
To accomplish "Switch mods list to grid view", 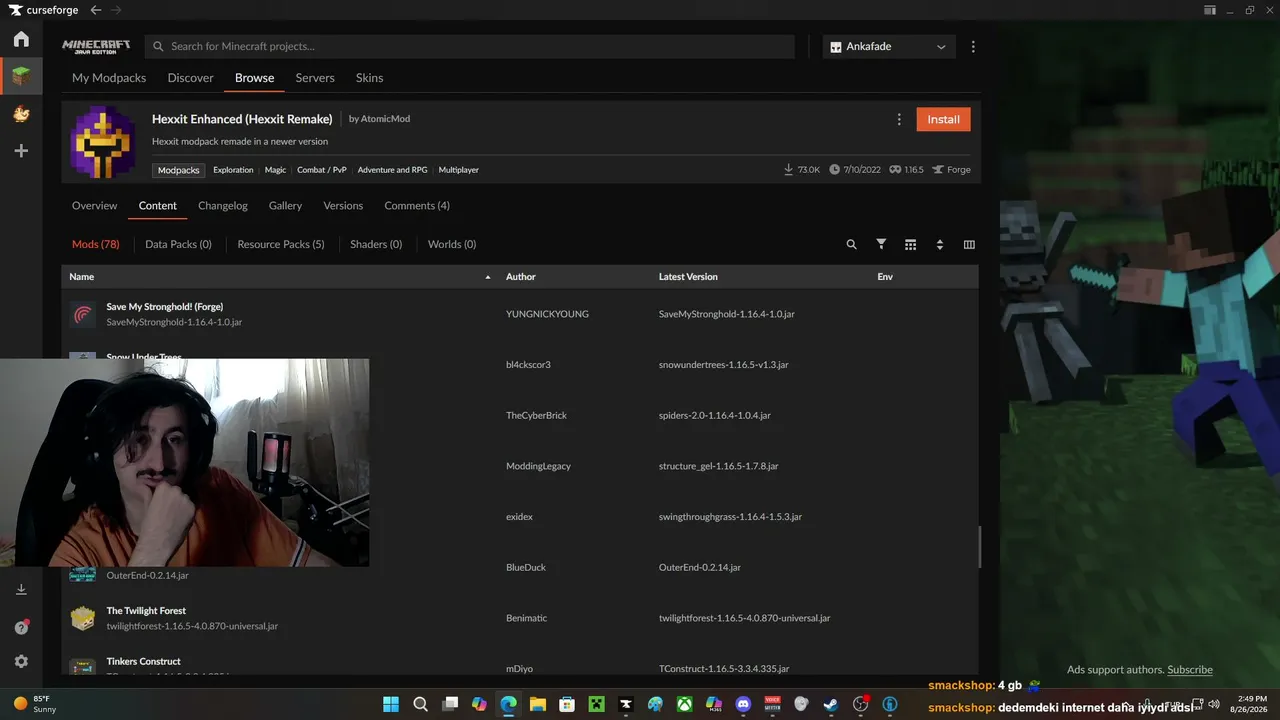I will [910, 245].
